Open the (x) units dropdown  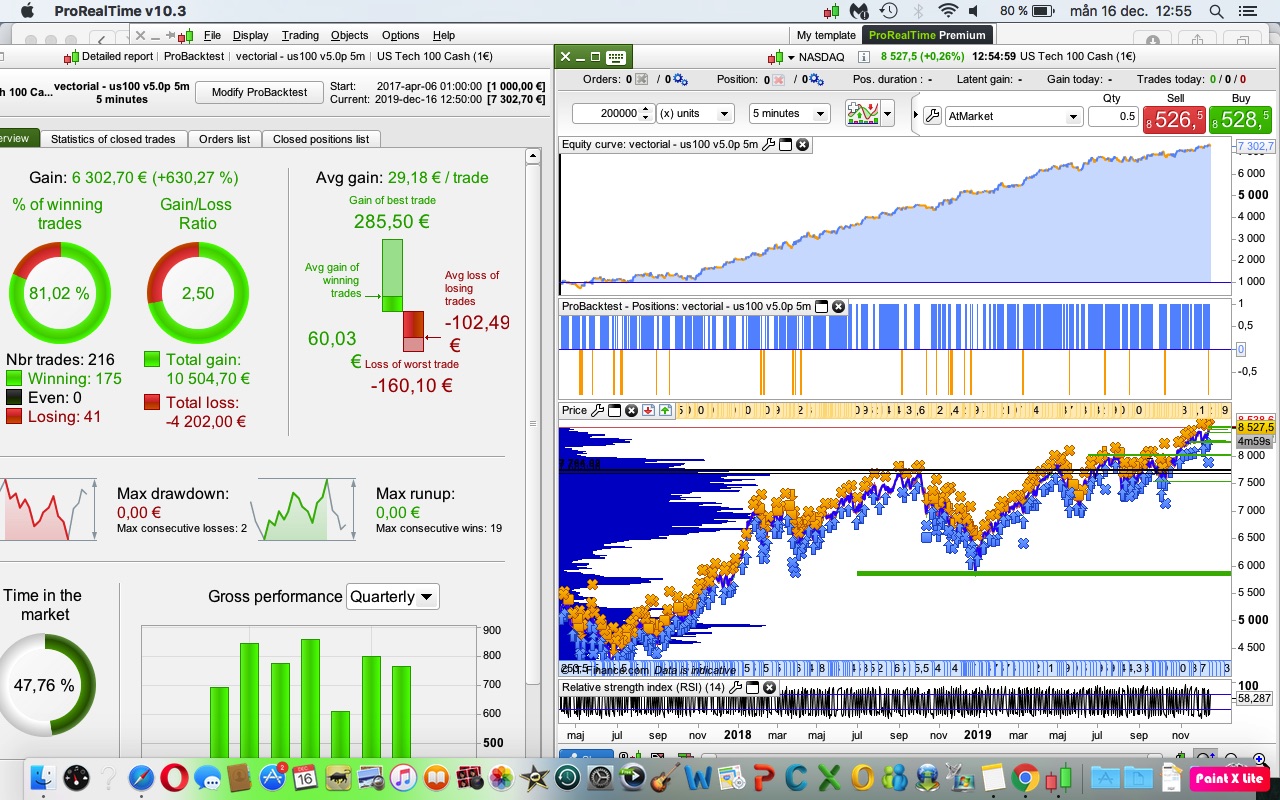pos(695,114)
